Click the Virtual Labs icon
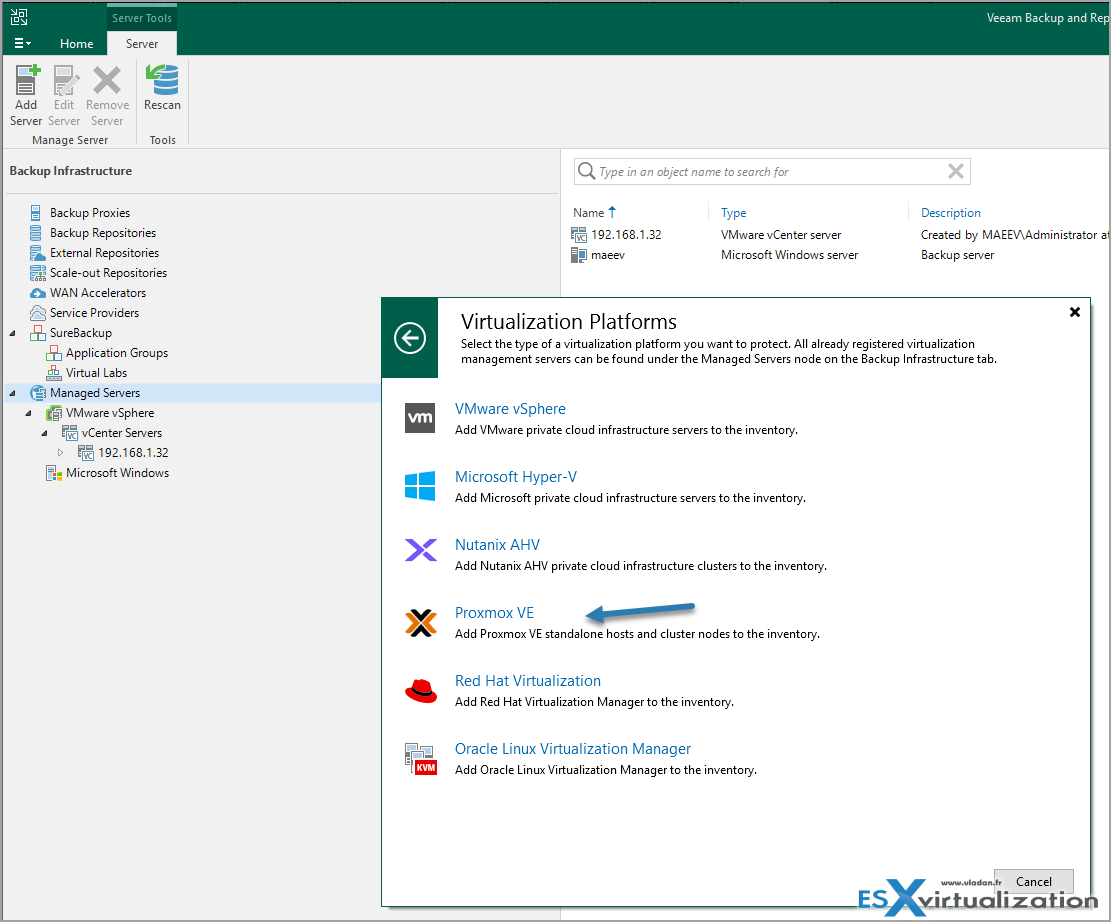The height and width of the screenshot is (922, 1111). pyautogui.click(x=54, y=373)
